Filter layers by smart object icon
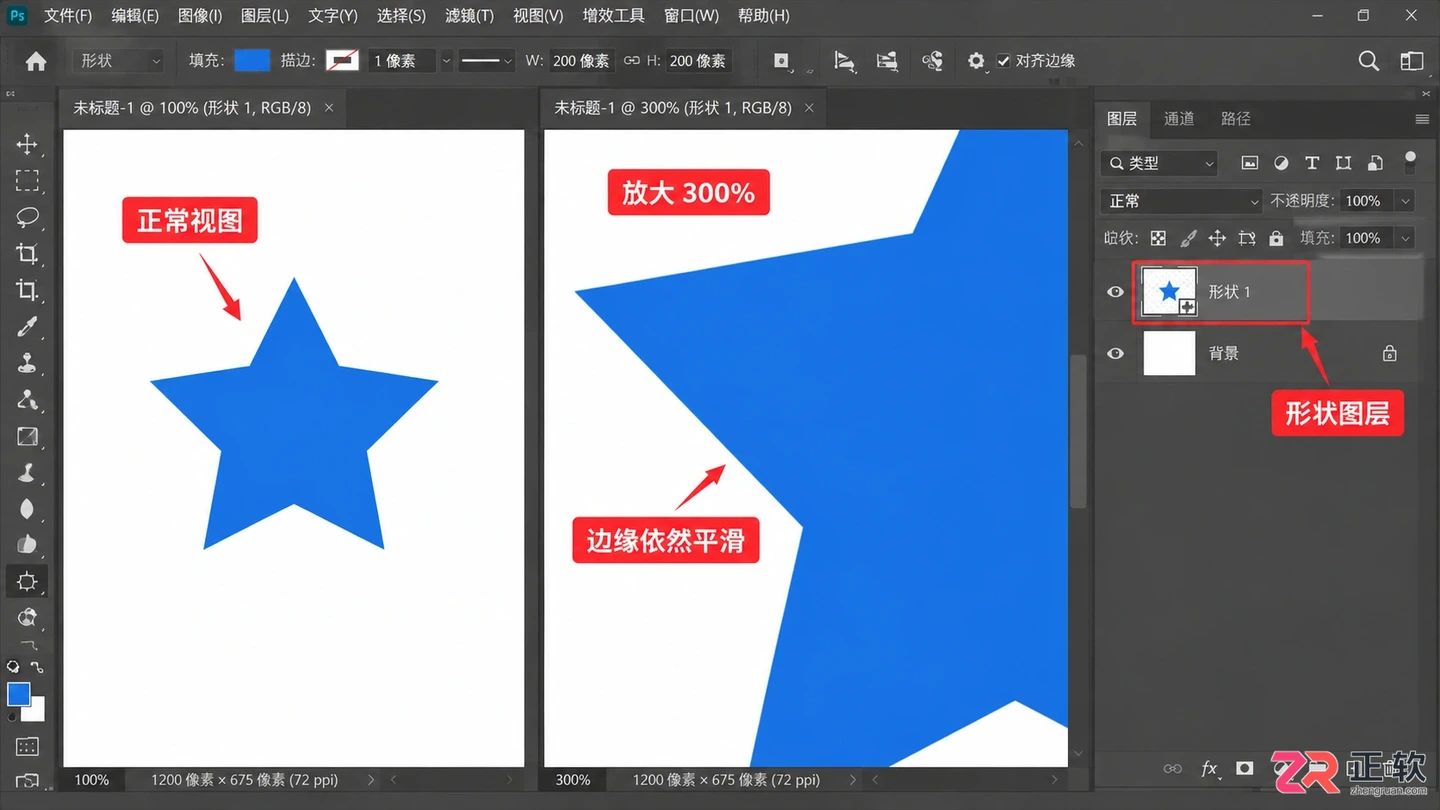 click(1375, 163)
